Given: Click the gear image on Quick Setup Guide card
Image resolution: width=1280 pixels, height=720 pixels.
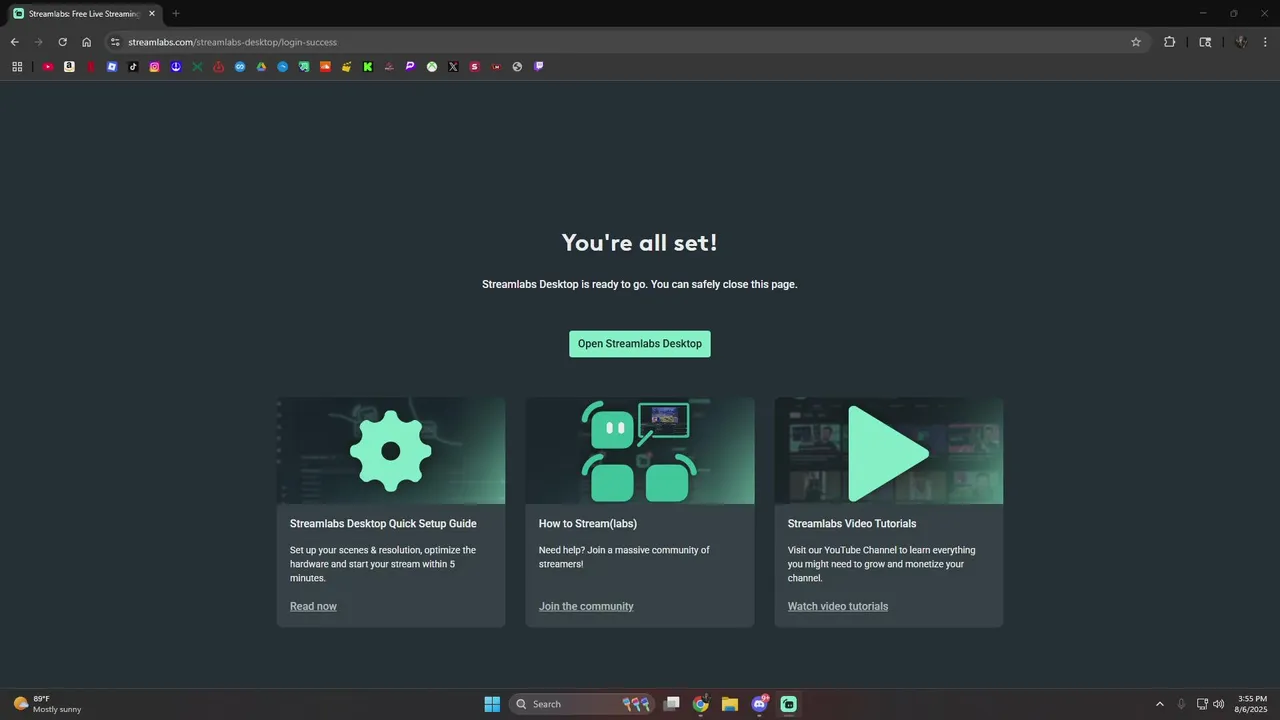Looking at the screenshot, I should tap(391, 451).
